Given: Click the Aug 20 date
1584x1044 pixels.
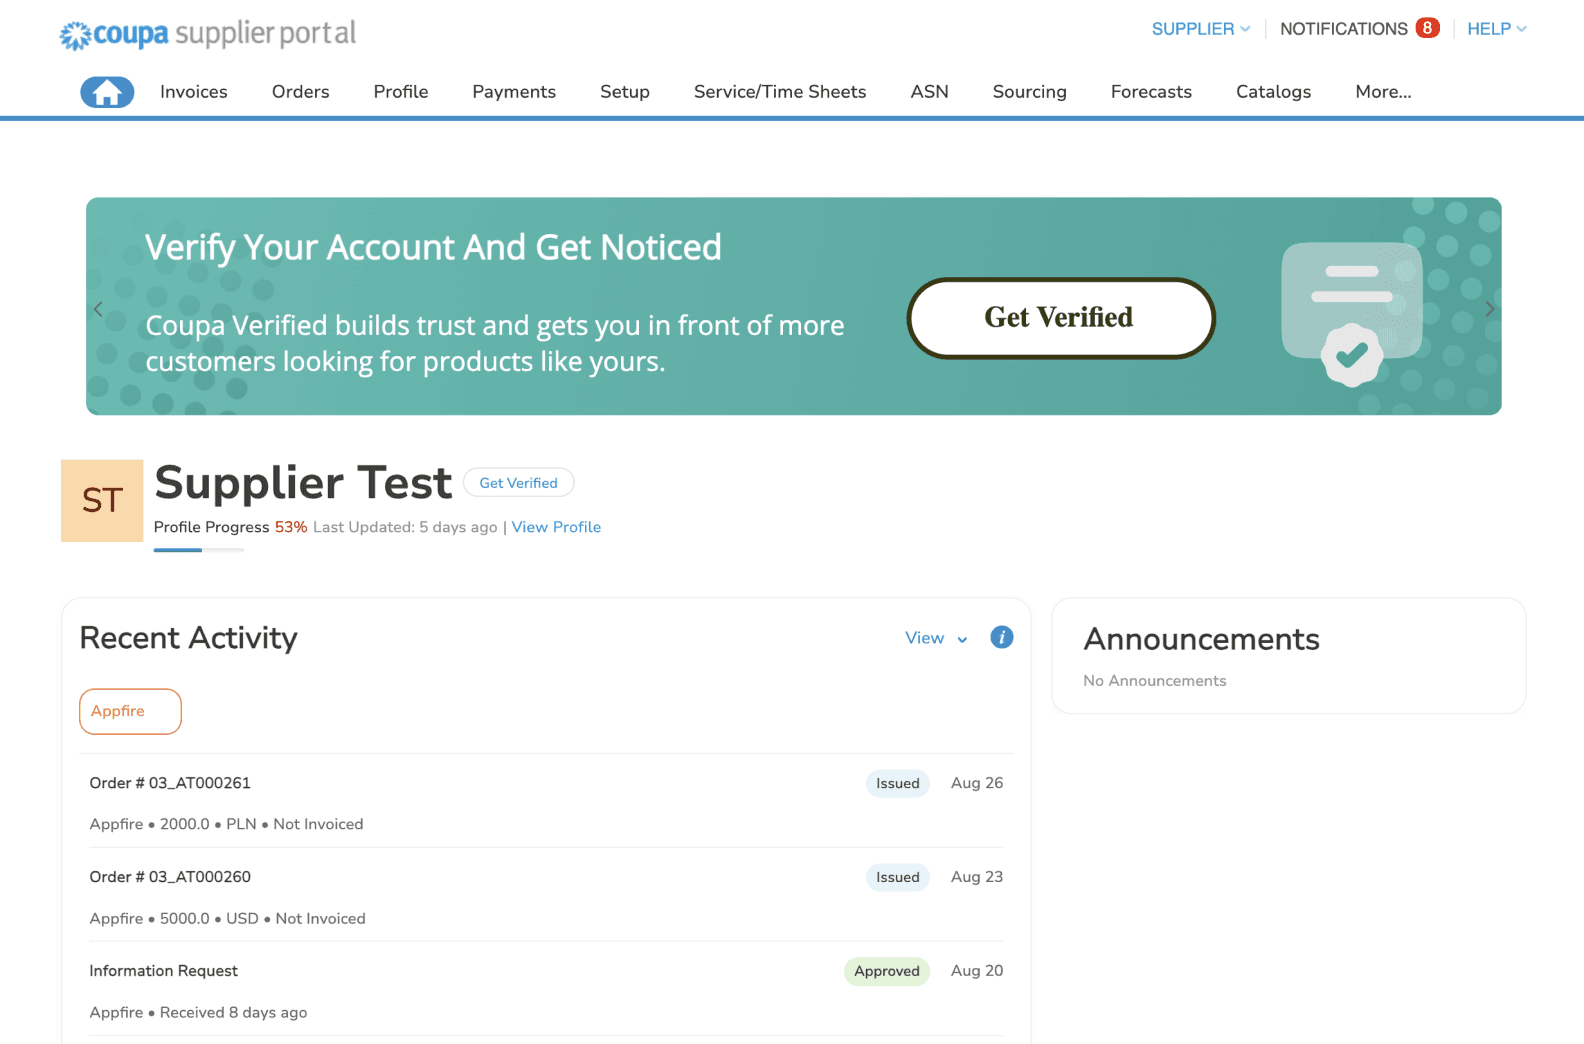Looking at the screenshot, I should coord(976,971).
